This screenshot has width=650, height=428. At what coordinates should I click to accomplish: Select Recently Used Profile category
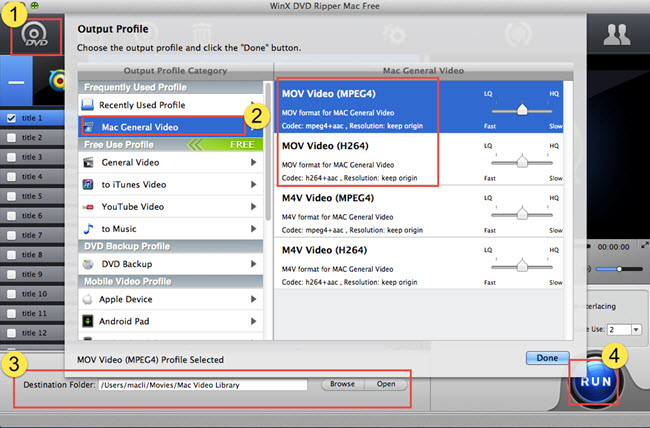(x=170, y=105)
